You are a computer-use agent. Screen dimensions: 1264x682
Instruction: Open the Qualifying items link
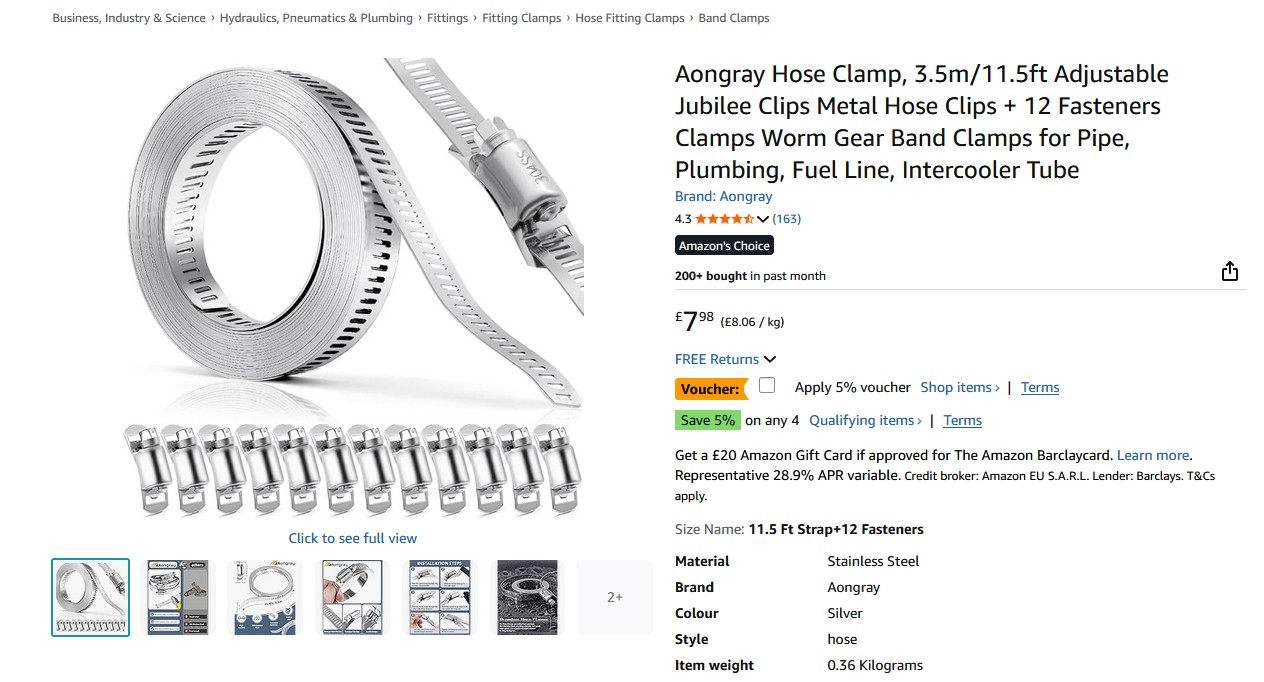[866, 420]
